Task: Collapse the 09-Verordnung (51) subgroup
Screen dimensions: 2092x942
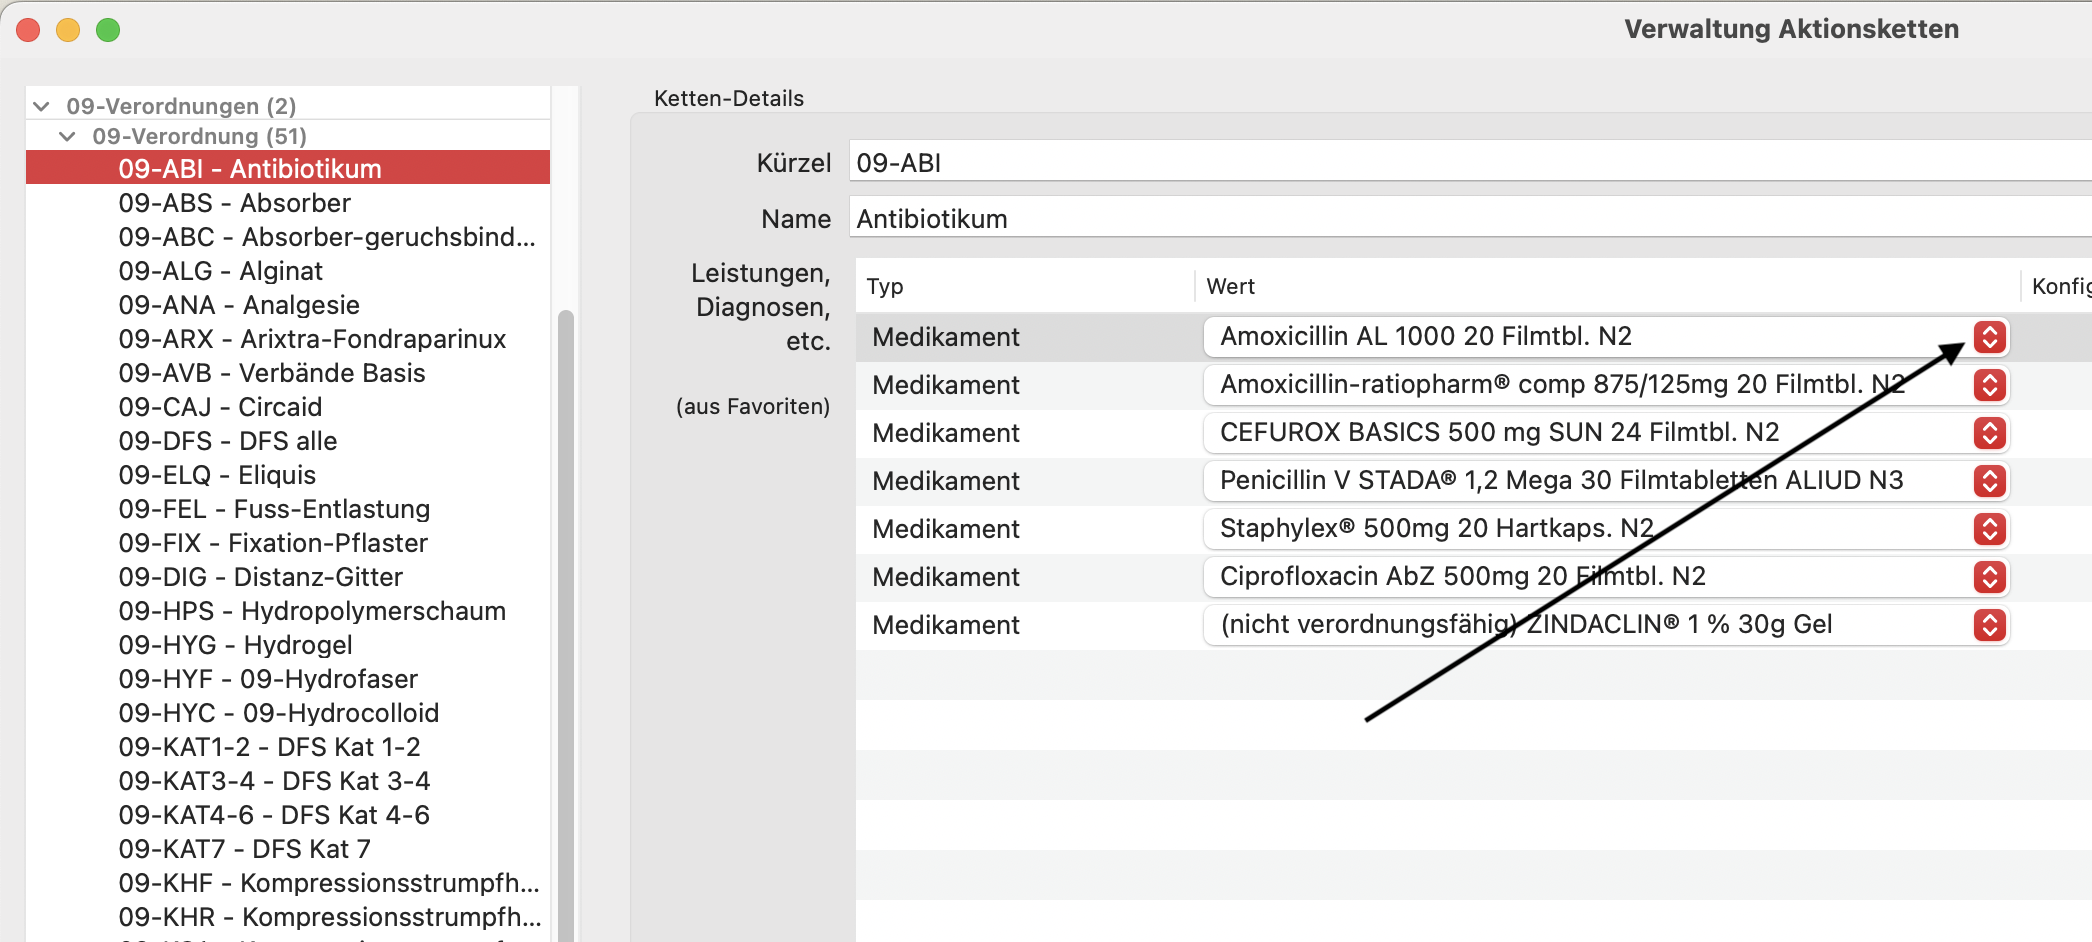Action: [x=67, y=136]
